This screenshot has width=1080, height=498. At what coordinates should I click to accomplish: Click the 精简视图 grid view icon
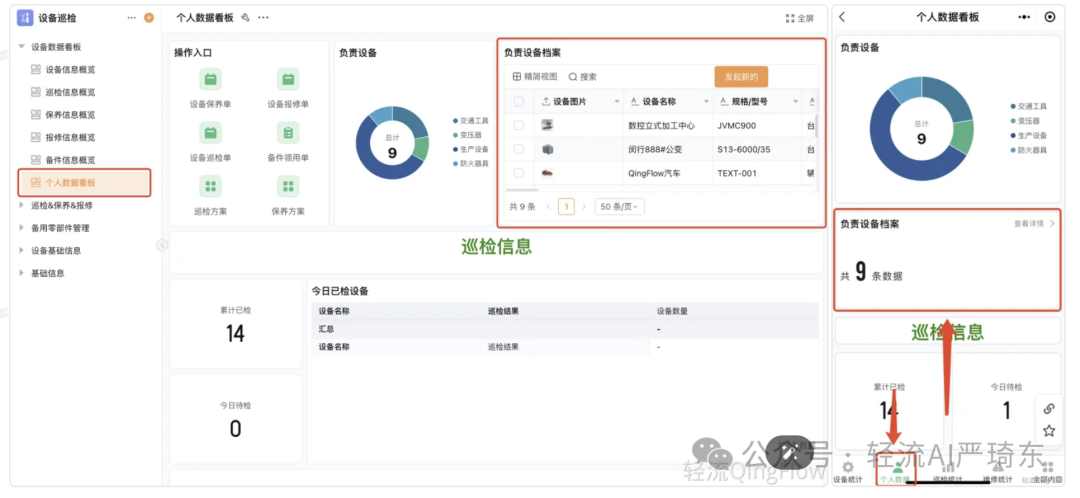pos(517,77)
